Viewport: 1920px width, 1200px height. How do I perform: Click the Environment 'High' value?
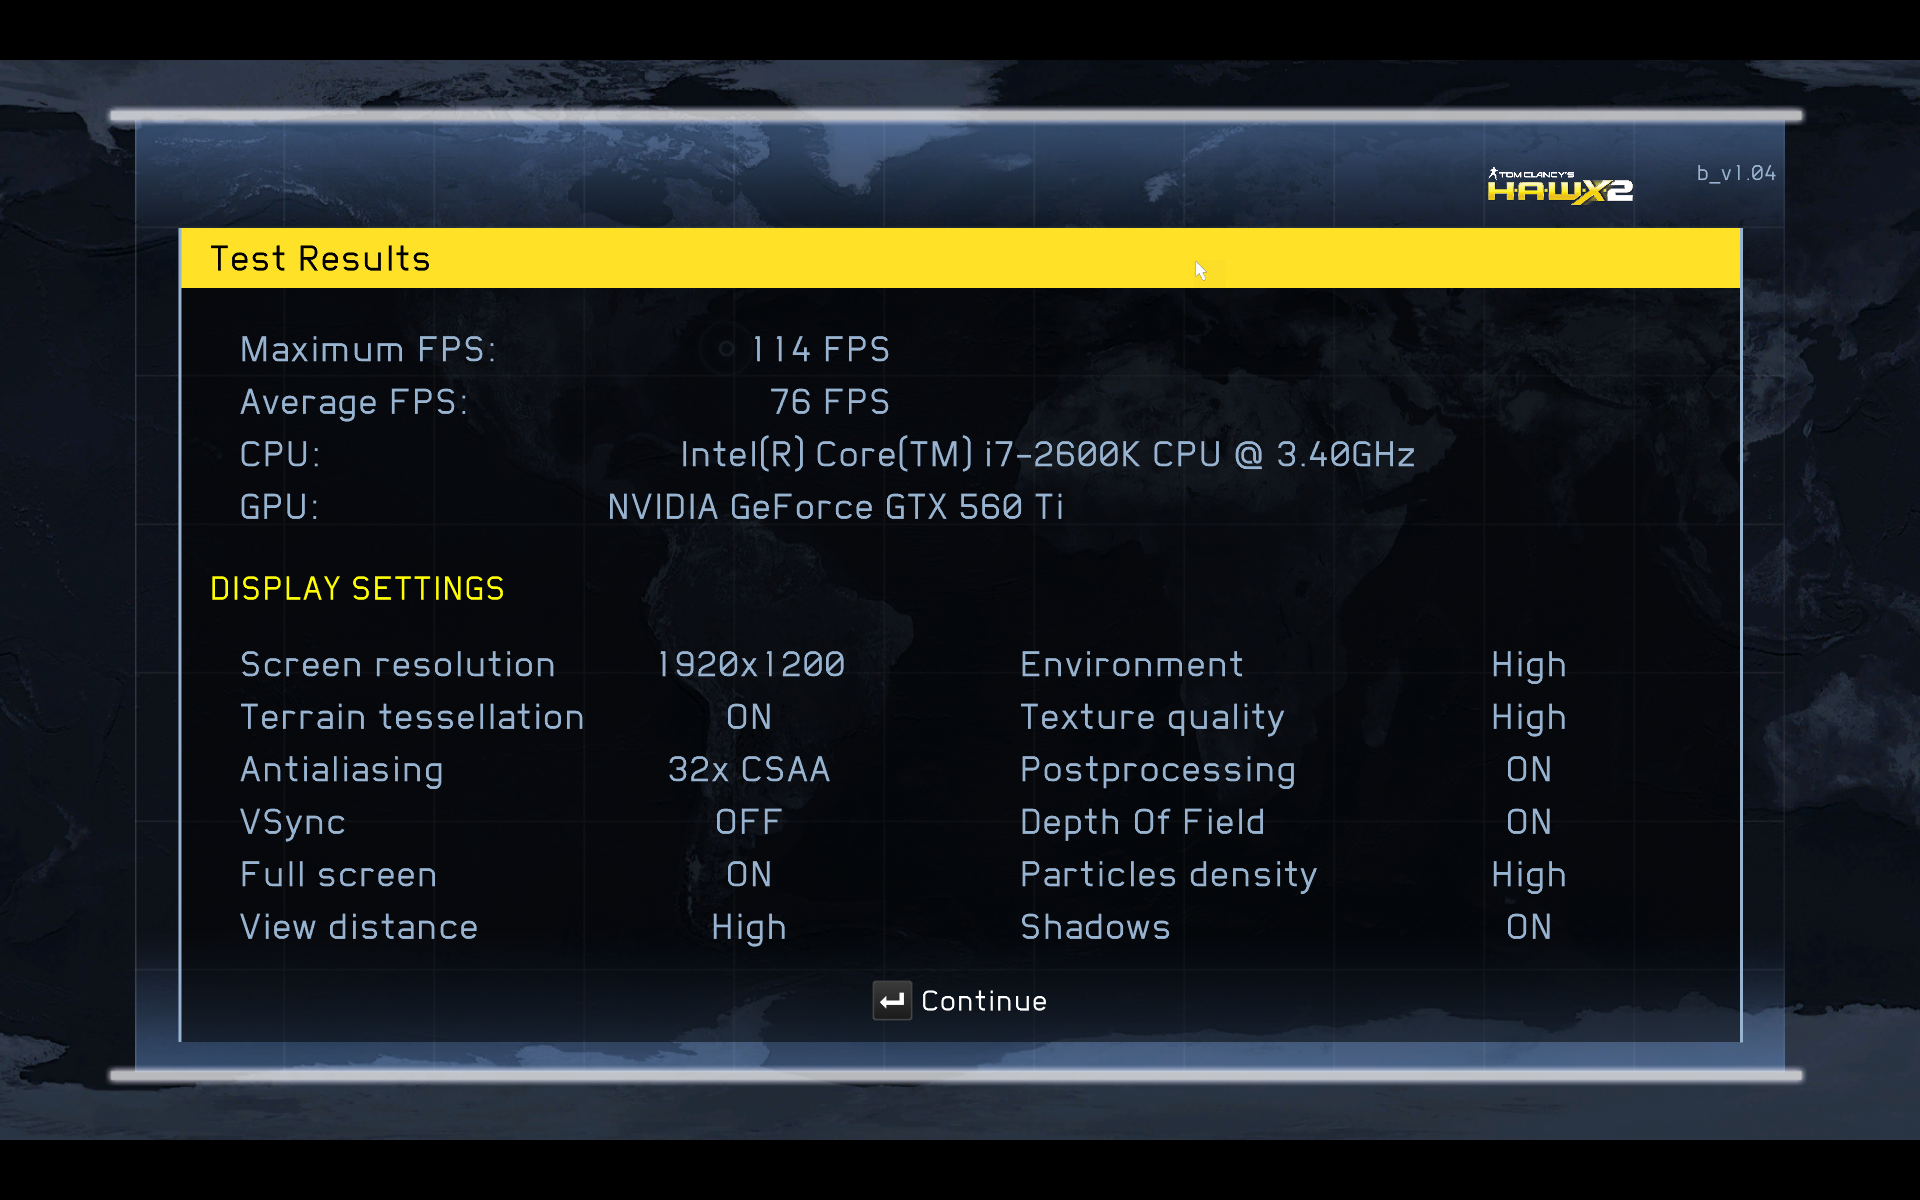point(1529,667)
